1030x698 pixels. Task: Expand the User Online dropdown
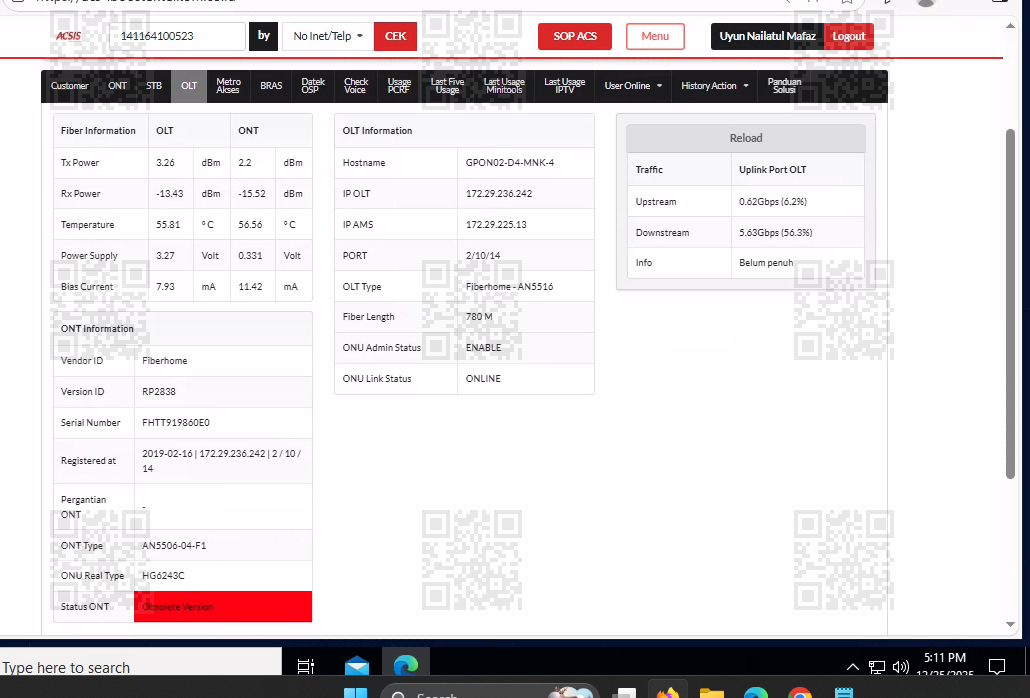pyautogui.click(x=633, y=86)
